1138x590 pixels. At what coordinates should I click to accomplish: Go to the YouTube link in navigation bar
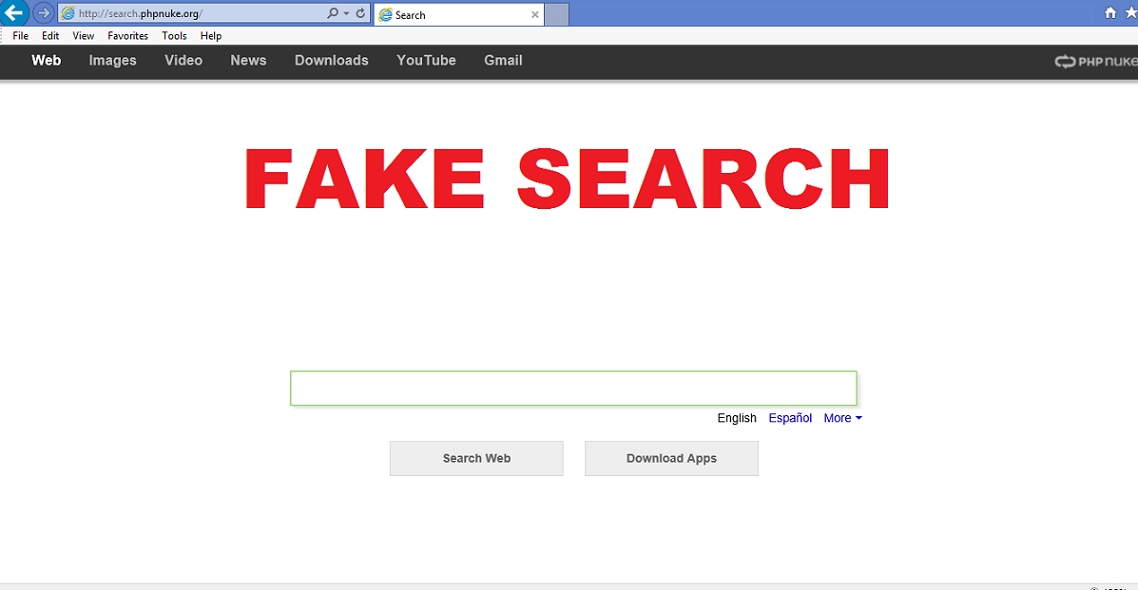pos(426,61)
